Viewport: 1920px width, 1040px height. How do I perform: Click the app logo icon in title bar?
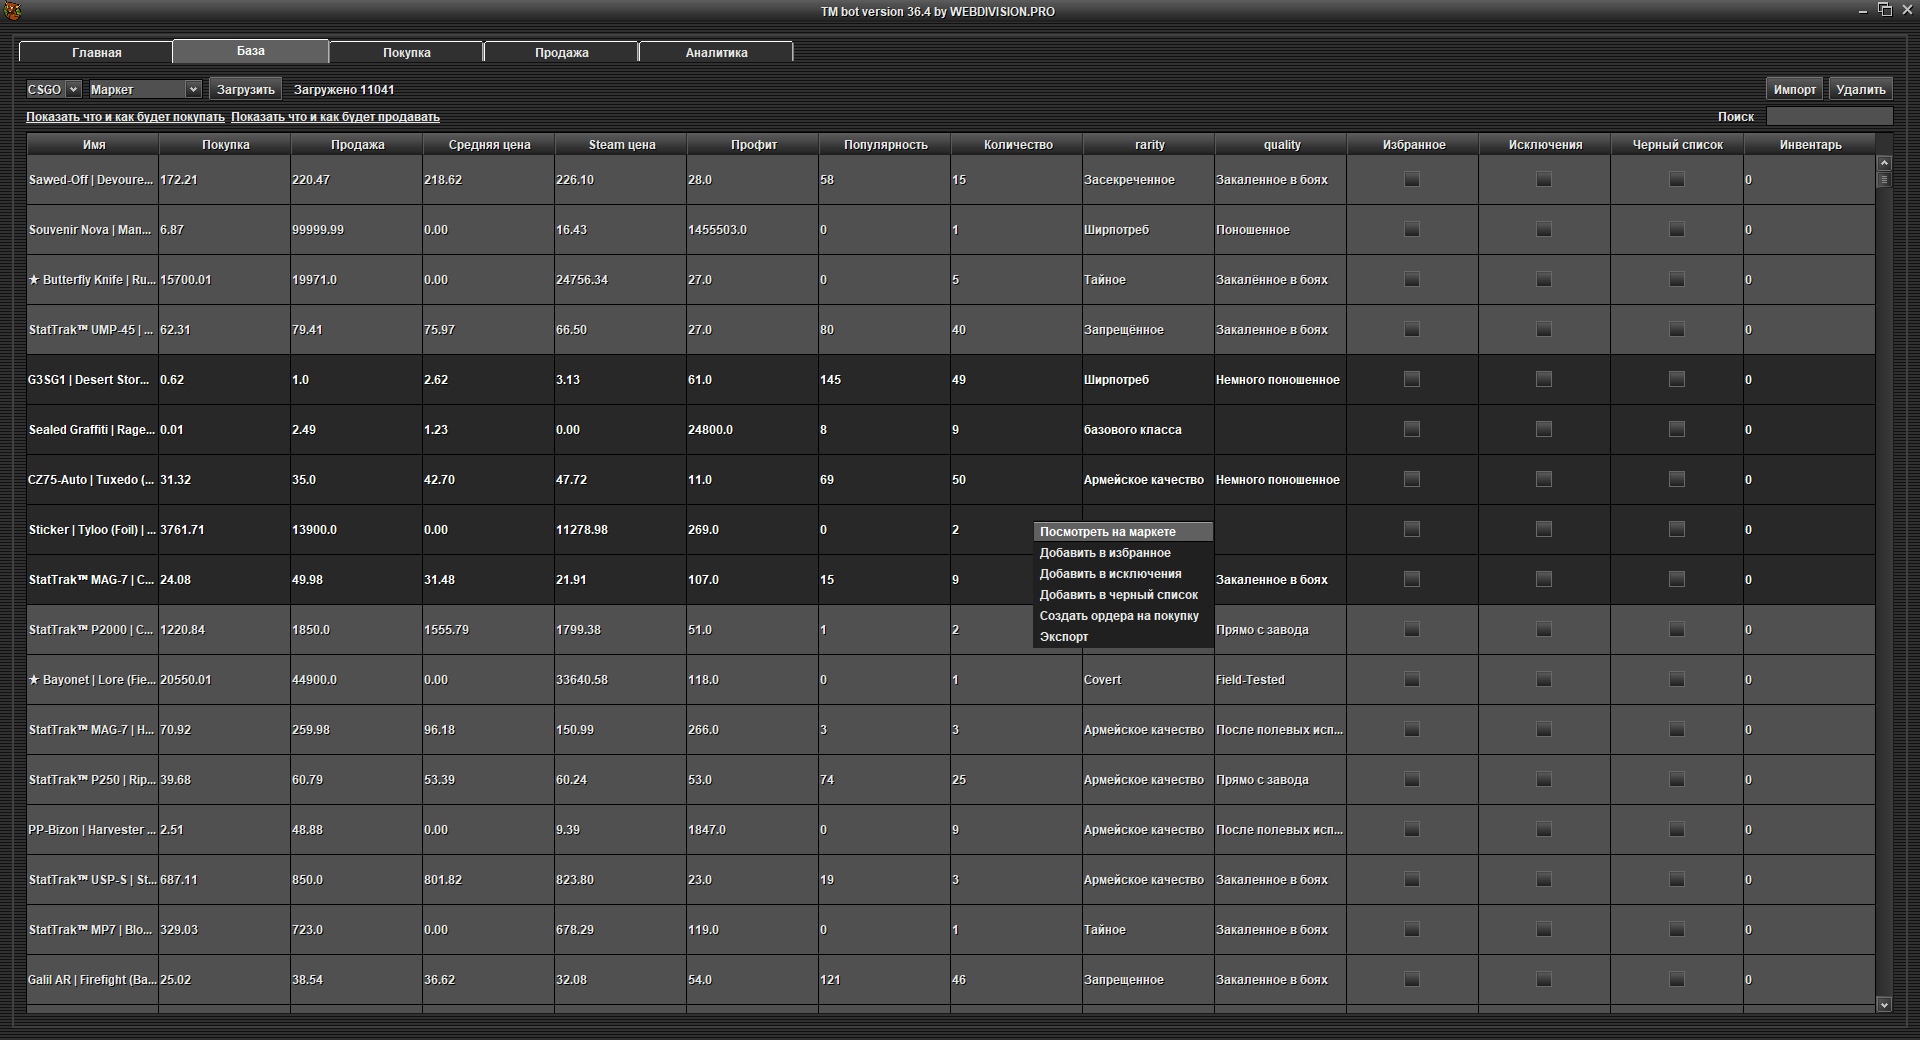coord(12,11)
